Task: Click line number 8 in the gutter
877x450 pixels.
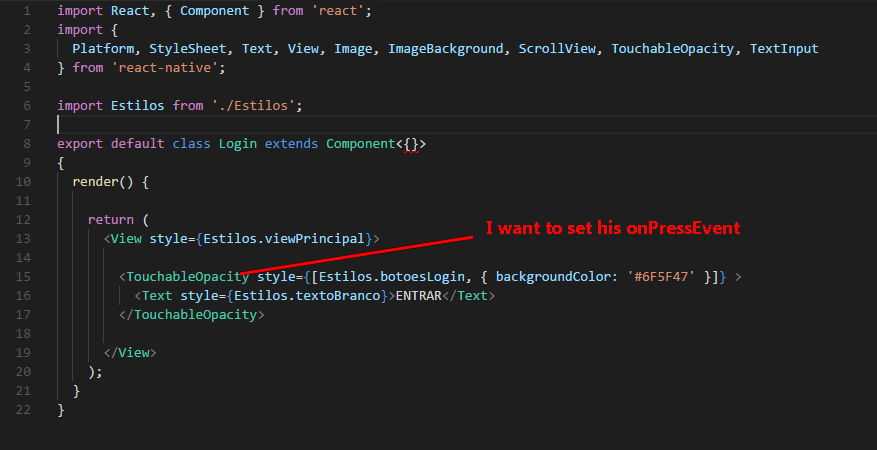Action: [x=27, y=144]
